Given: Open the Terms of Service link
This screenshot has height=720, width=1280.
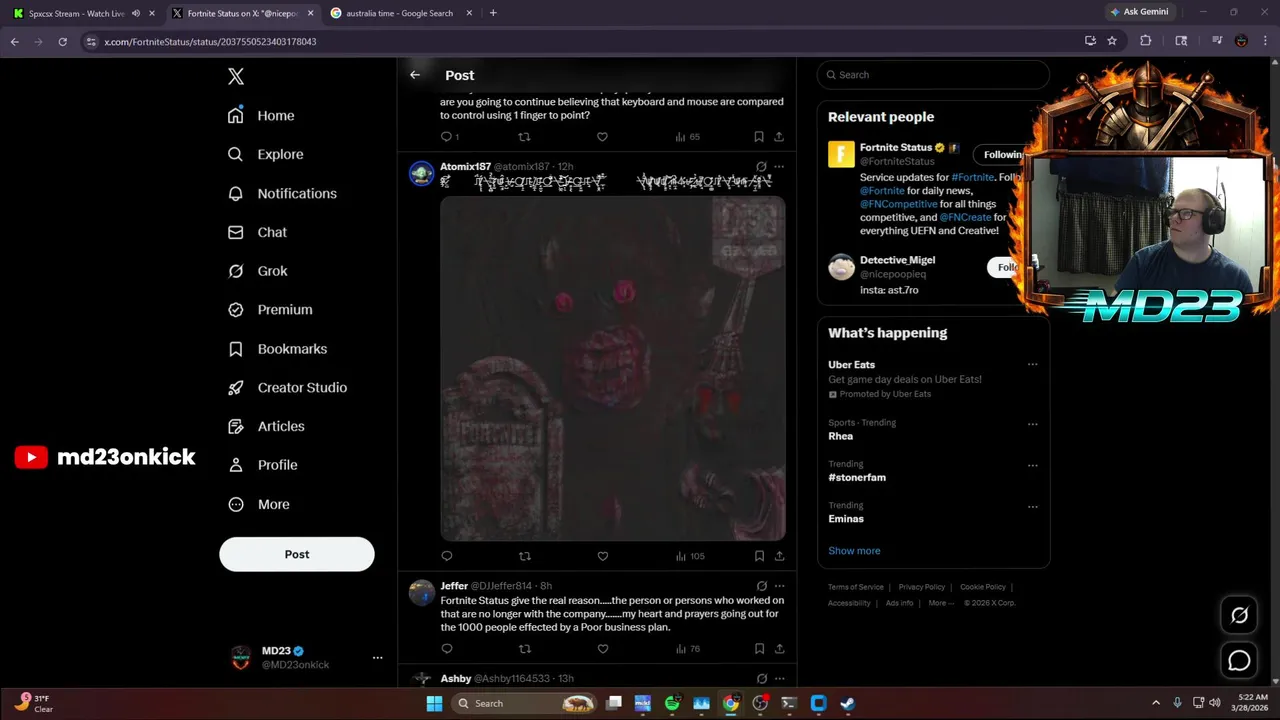Looking at the screenshot, I should point(856,587).
